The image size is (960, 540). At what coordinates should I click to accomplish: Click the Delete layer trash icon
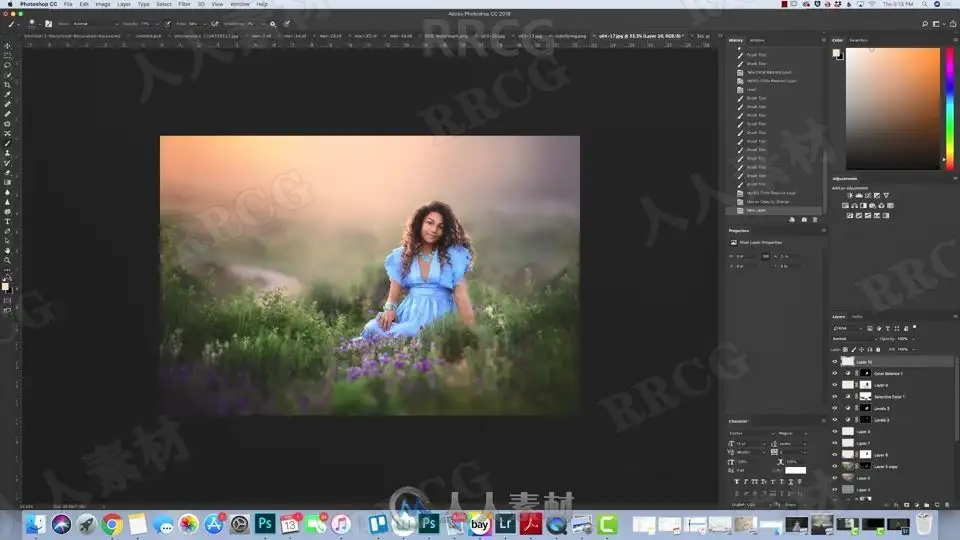point(947,505)
